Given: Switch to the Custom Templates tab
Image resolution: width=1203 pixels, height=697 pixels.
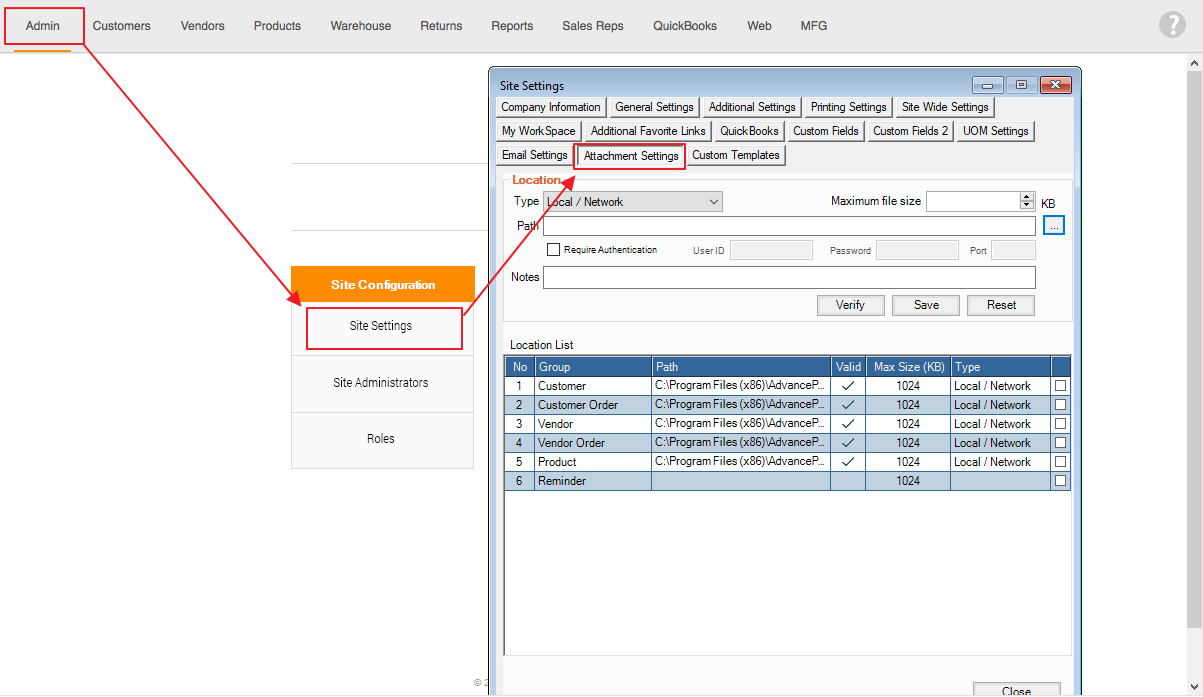Looking at the screenshot, I should click(735, 156).
